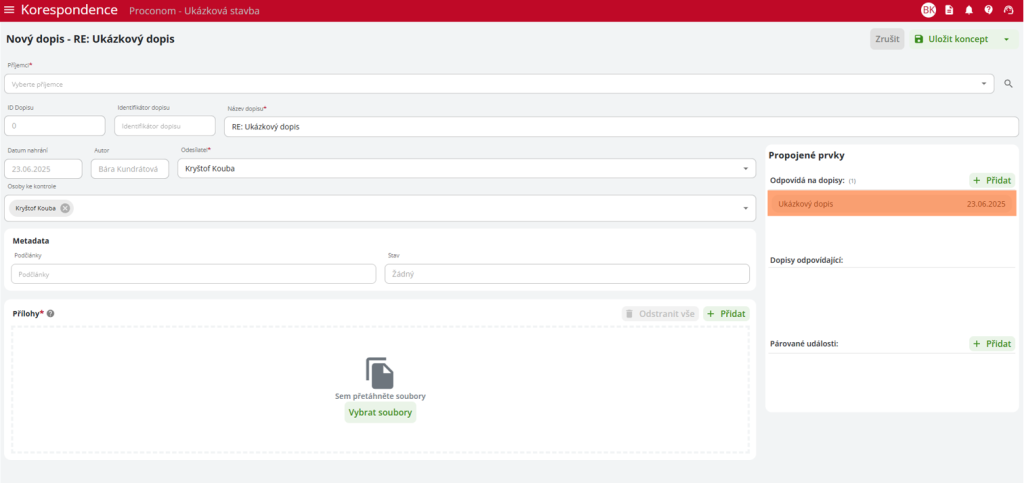The height and width of the screenshot is (483, 1024).
Task: Click the Název dopisu input field
Action: (620, 127)
